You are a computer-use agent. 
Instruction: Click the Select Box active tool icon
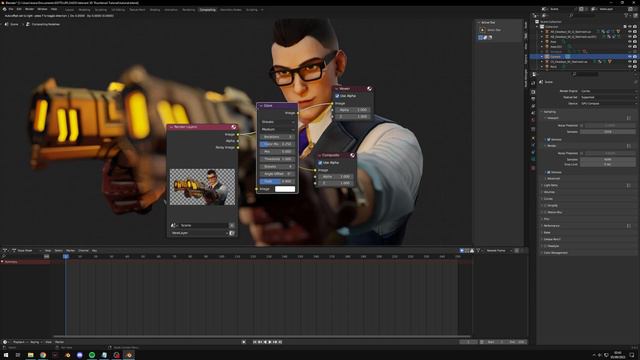pyautogui.click(x=482, y=30)
